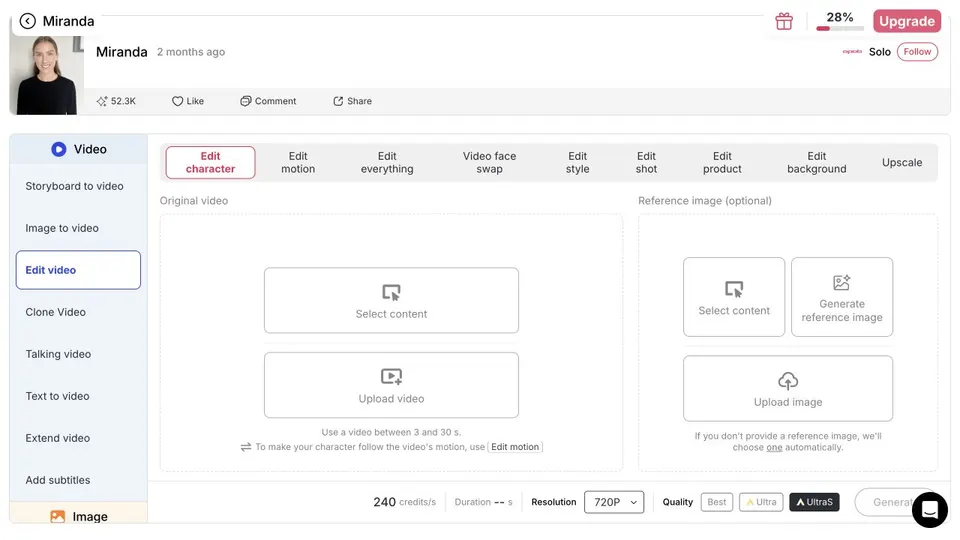Click the Edit motion link in hint

pos(515,447)
